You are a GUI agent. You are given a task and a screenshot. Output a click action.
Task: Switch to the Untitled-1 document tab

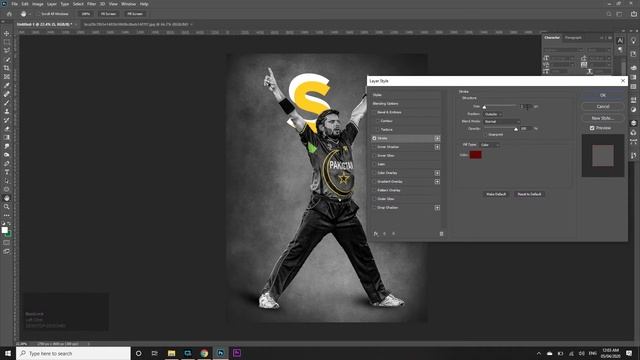coord(45,24)
